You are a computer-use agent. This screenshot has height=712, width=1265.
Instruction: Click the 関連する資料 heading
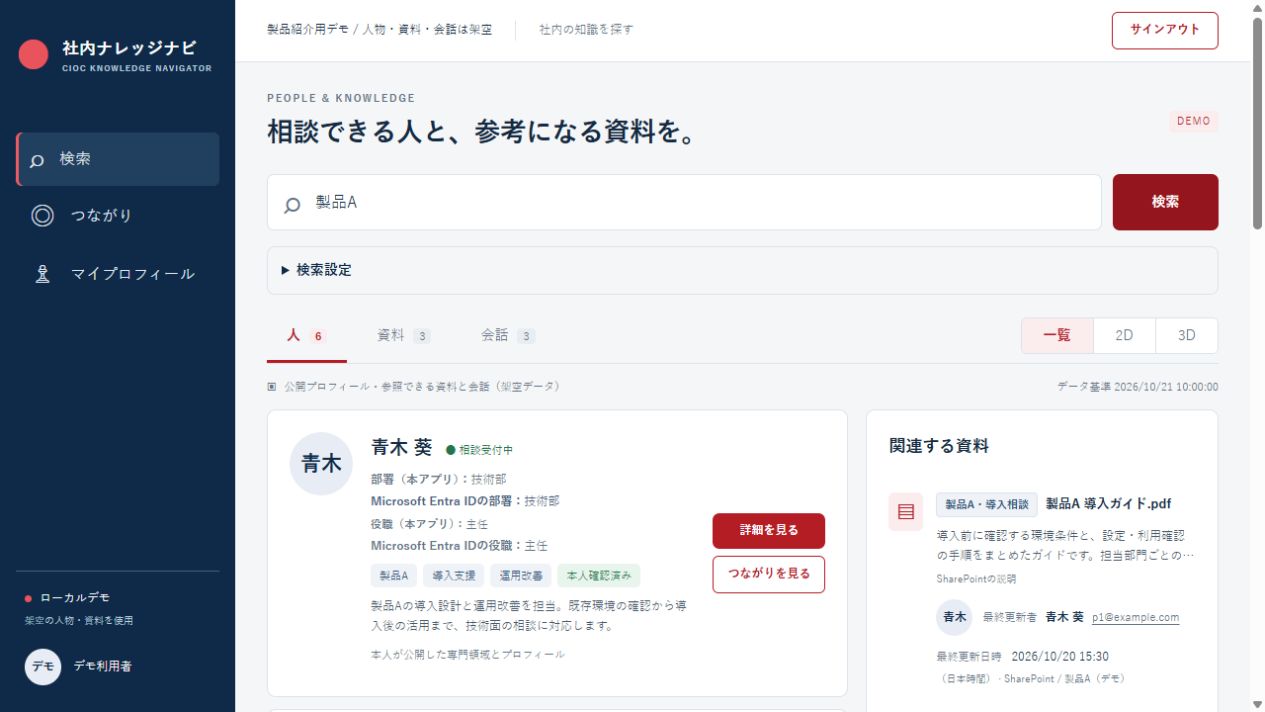coord(939,447)
